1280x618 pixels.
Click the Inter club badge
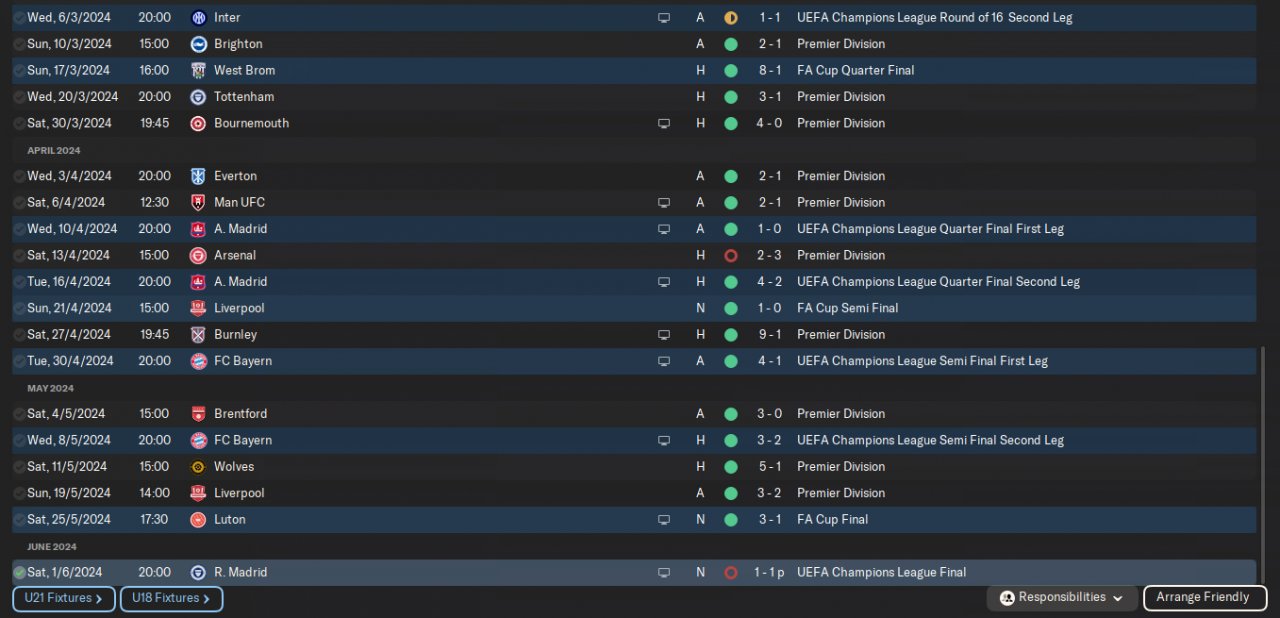point(198,18)
